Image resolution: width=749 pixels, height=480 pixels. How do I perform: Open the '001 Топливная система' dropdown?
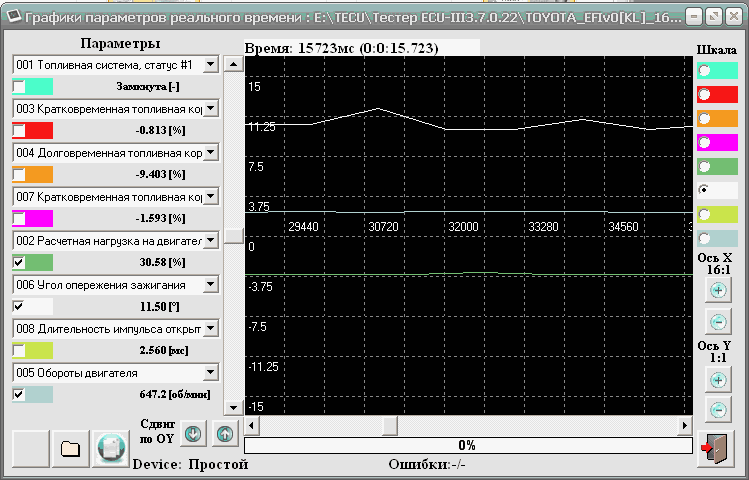click(x=210, y=64)
